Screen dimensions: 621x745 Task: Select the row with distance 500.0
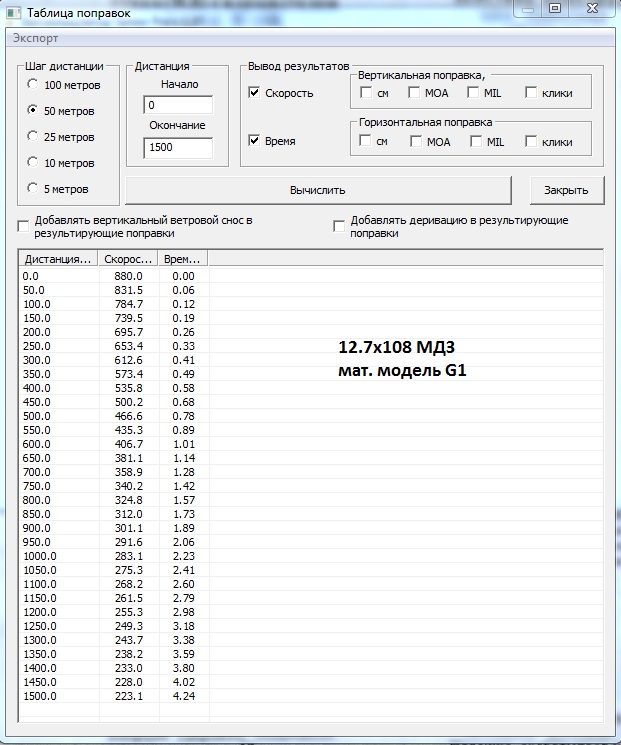pyautogui.click(x=311, y=416)
